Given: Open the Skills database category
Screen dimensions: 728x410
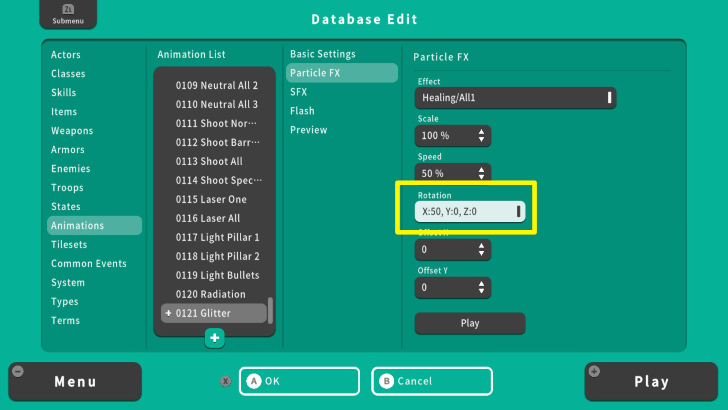Looking at the screenshot, I should (64, 93).
